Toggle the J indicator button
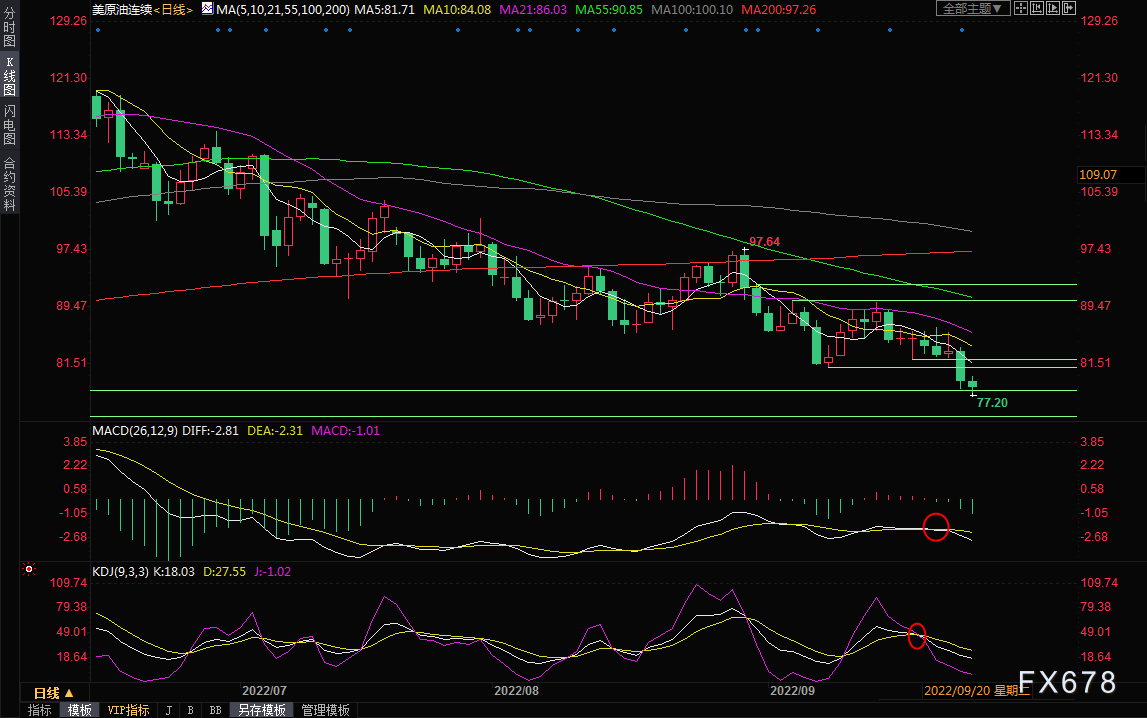Screen dimensions: 1147x718 click(169, 710)
